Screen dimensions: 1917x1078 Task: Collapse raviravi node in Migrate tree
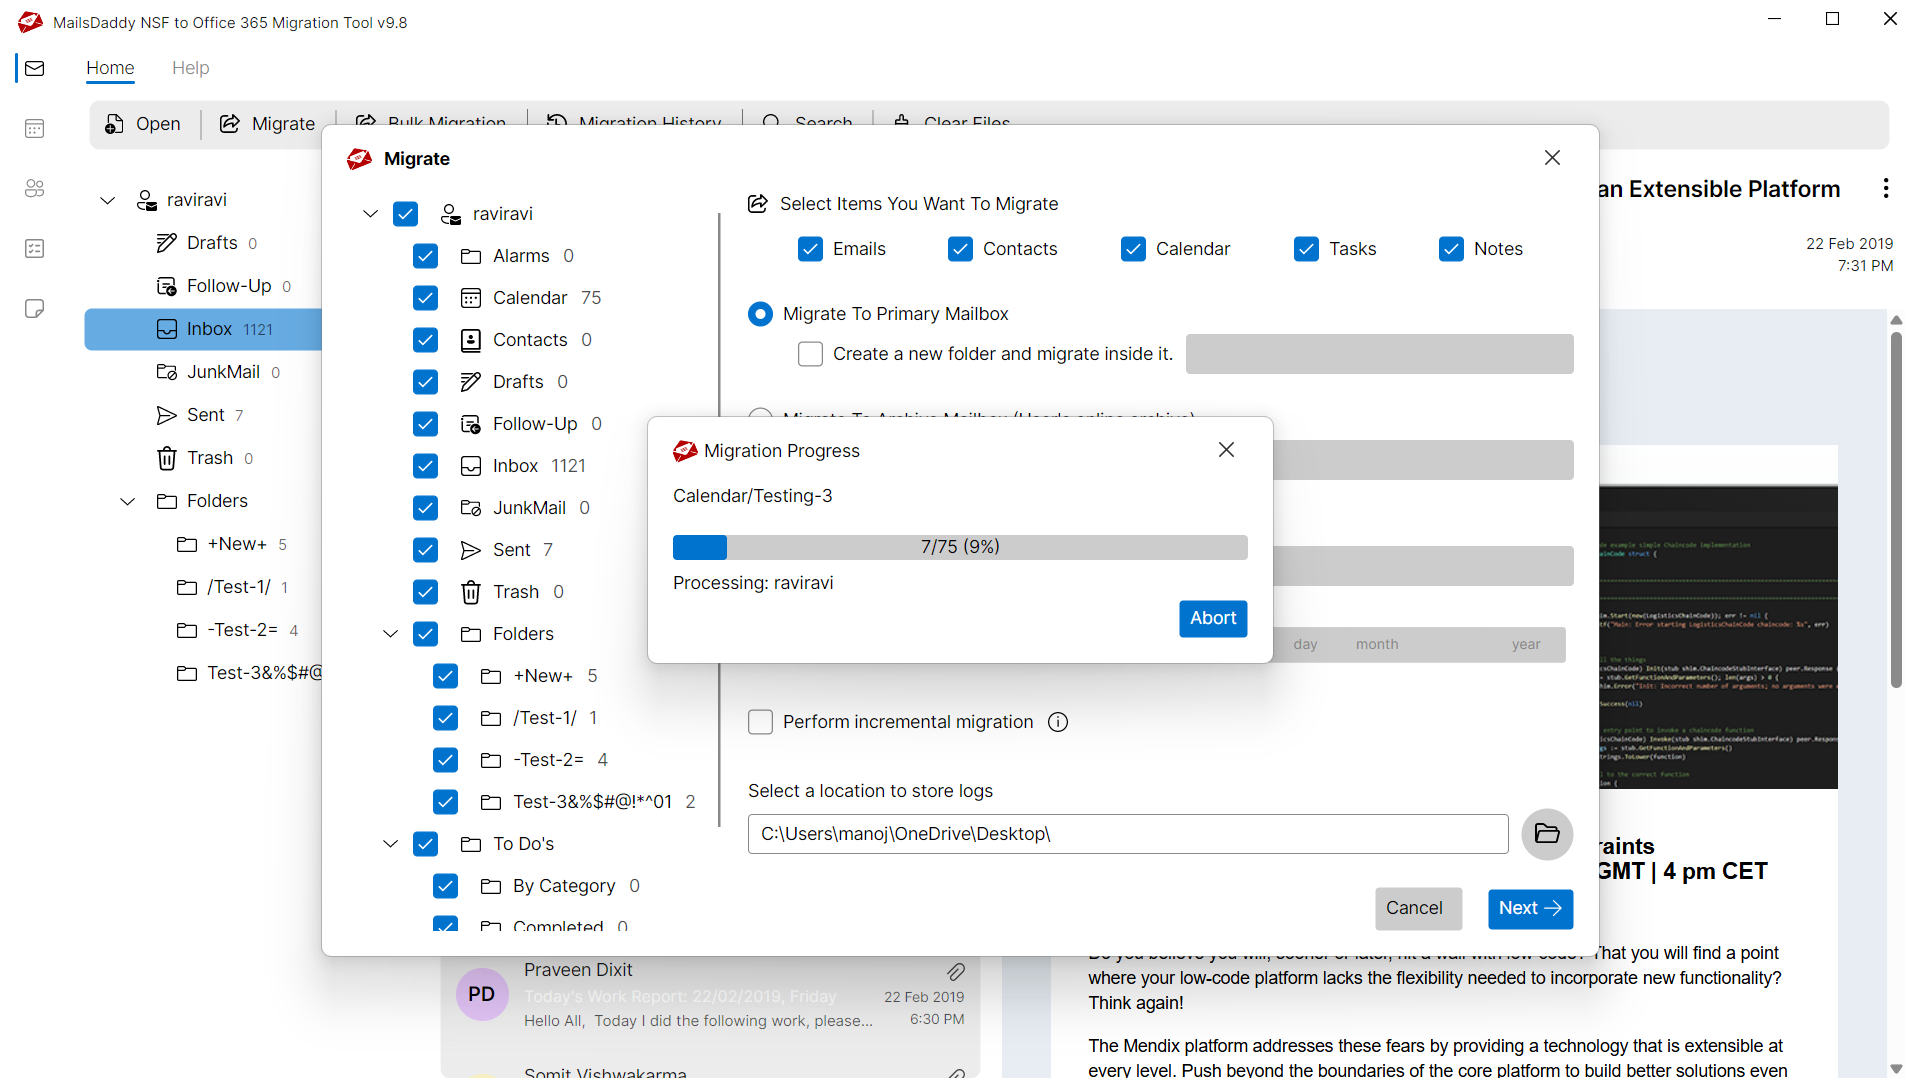(370, 214)
